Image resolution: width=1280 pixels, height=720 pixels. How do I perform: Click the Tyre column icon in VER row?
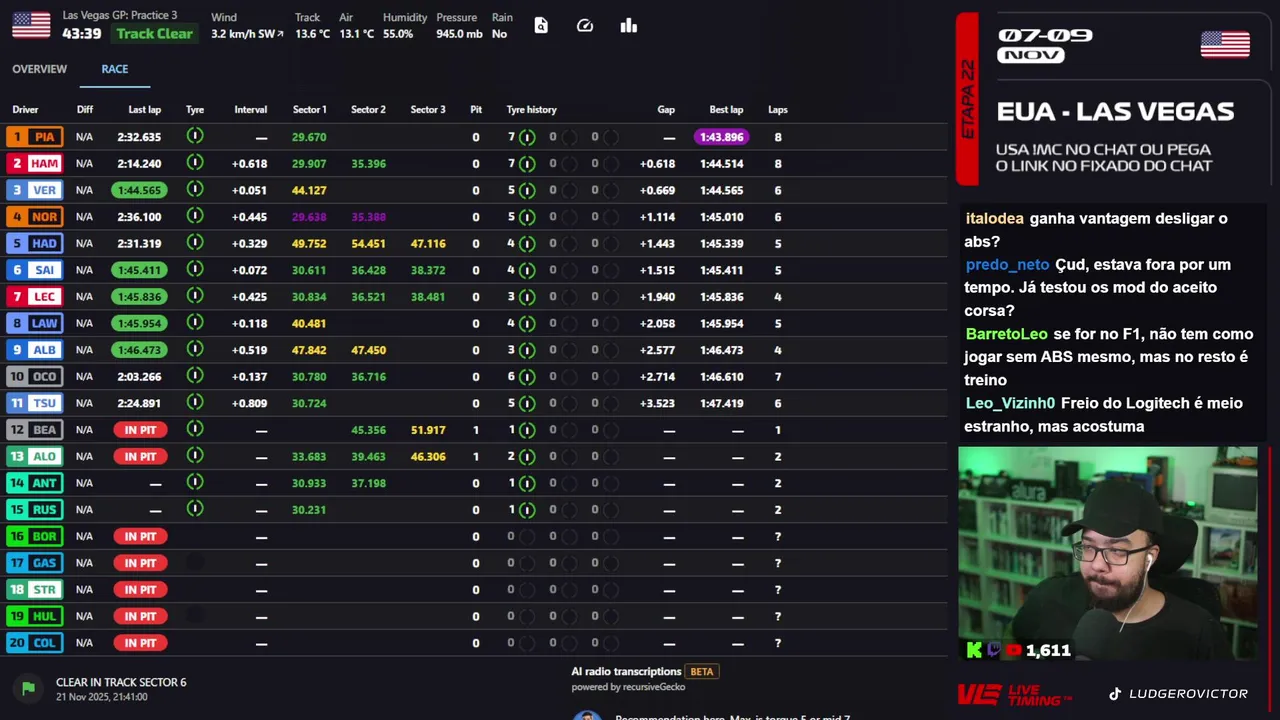click(195, 189)
